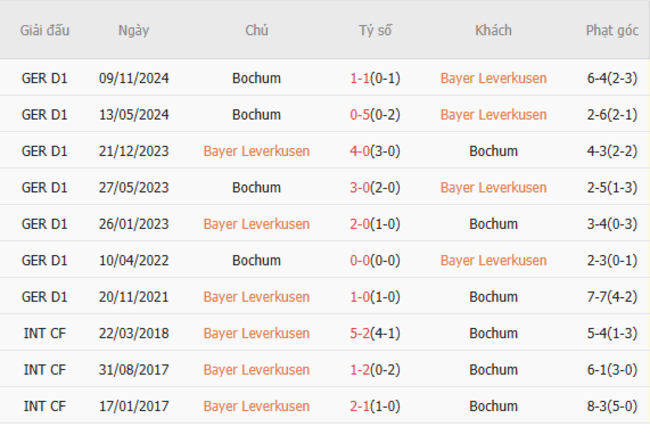
Task: Click the "Giải đấu" column header
Action: pos(45,30)
